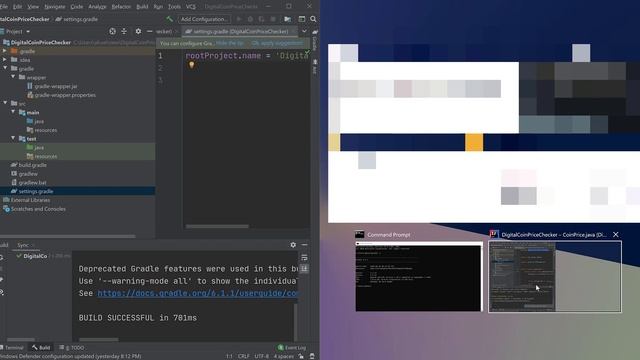The width and height of the screenshot is (640, 360).
Task: Collapse the src folder arrow
Action: click(x=4, y=103)
